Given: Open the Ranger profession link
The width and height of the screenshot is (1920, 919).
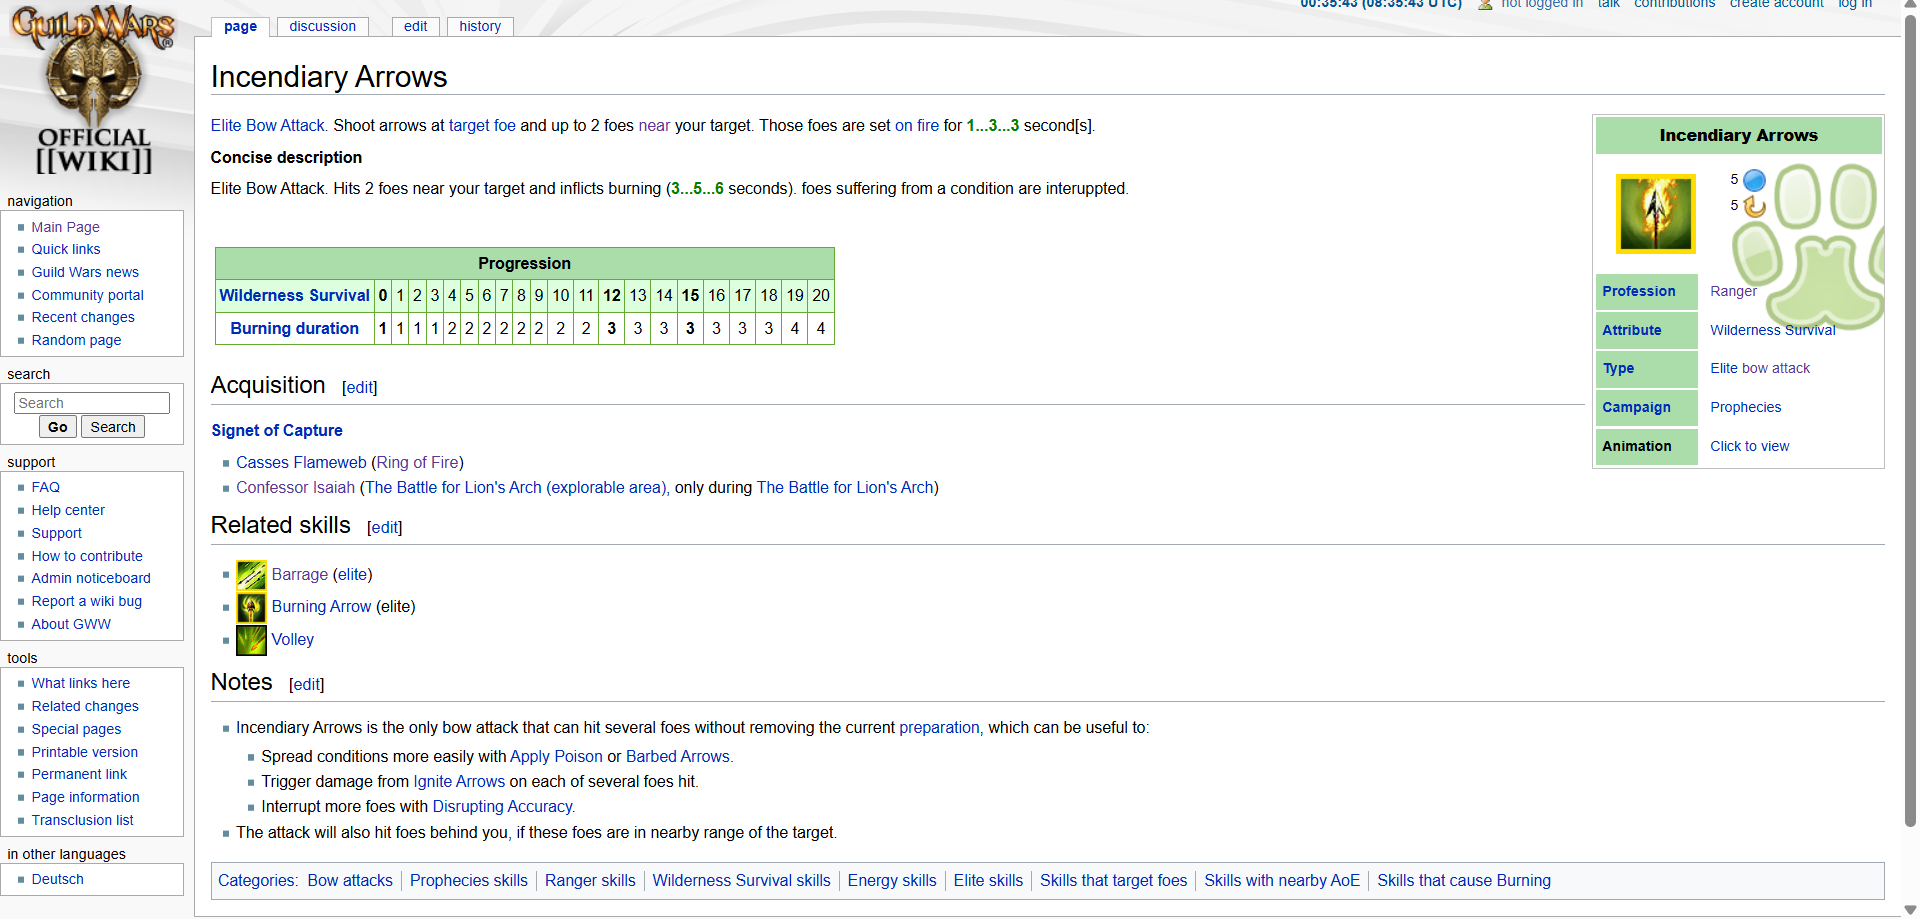Looking at the screenshot, I should [x=1733, y=291].
